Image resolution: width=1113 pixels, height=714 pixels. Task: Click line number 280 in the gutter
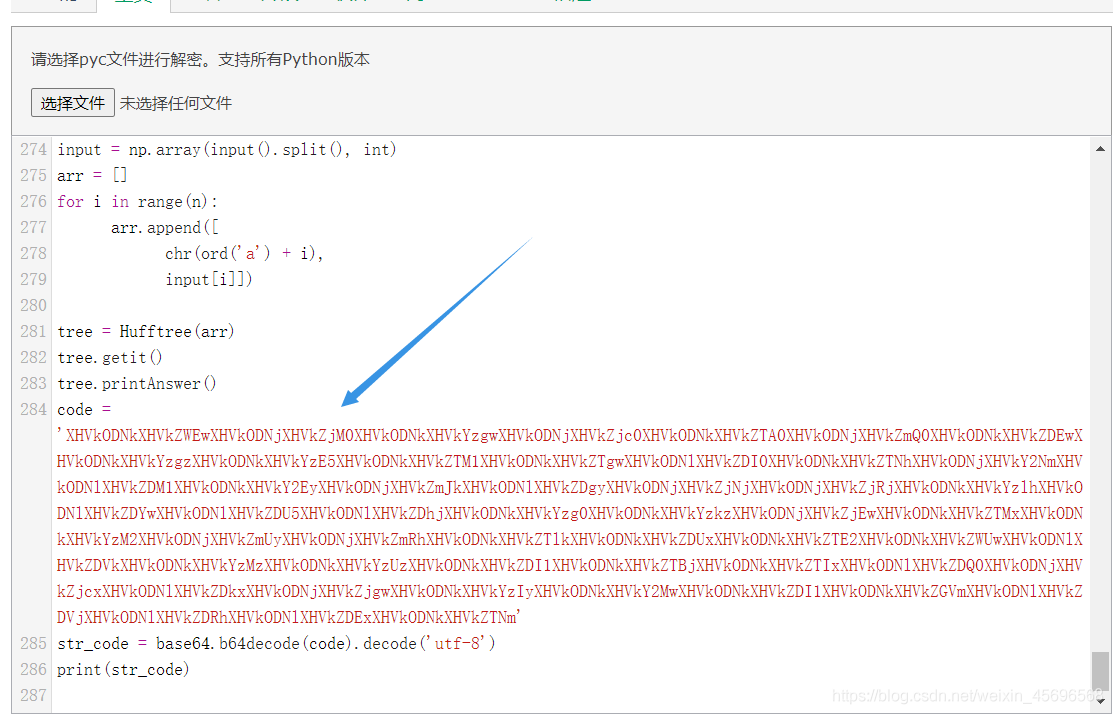[x=33, y=306]
